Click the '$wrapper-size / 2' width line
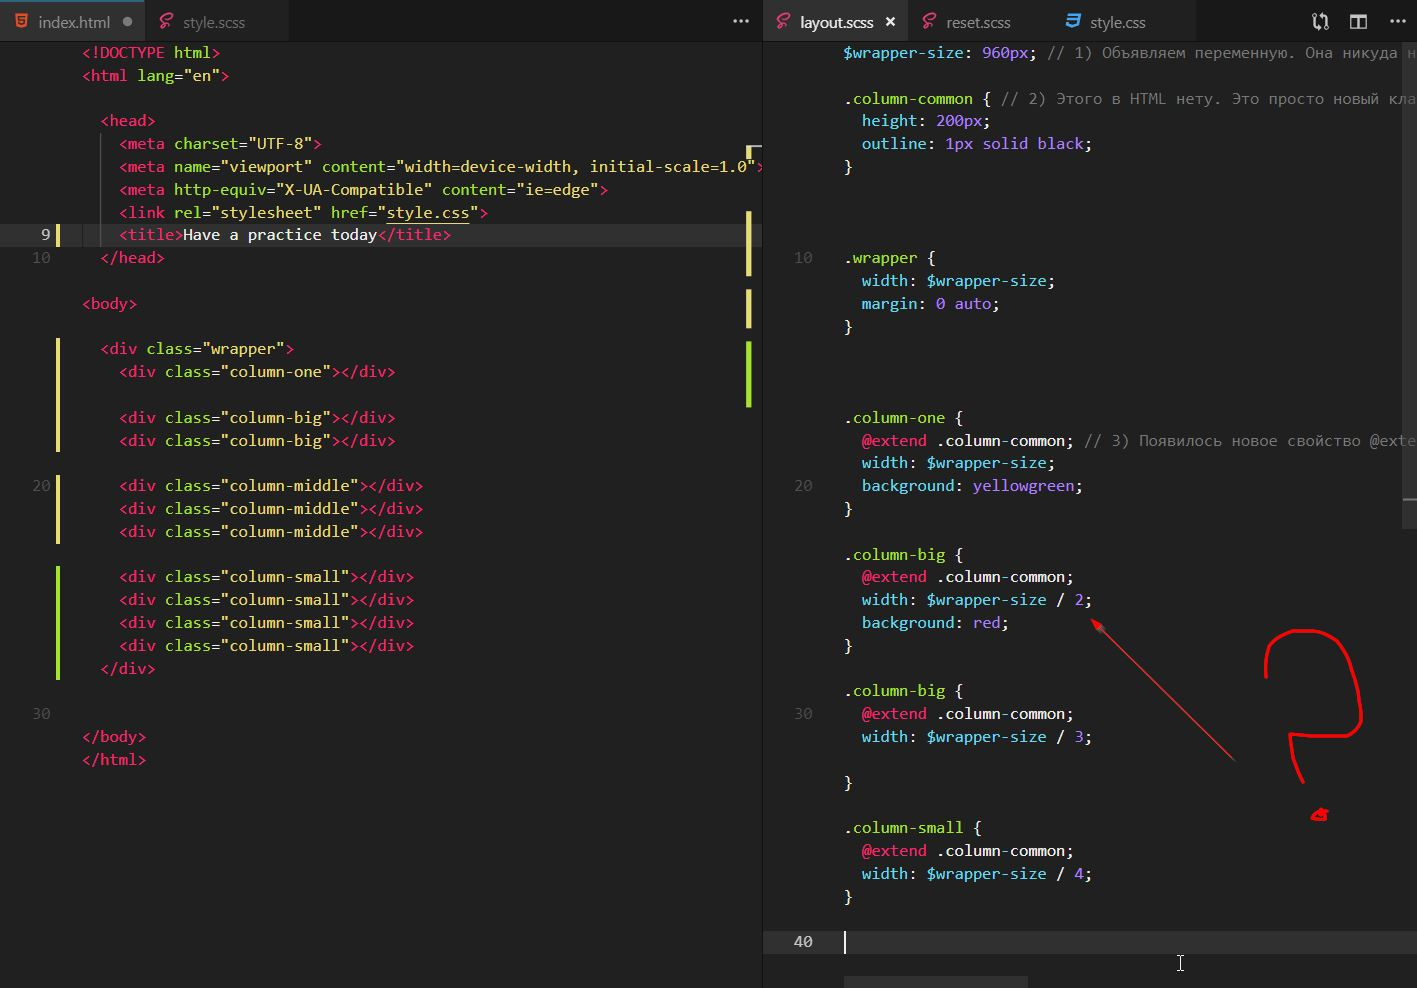1417x988 pixels. click(x=977, y=600)
